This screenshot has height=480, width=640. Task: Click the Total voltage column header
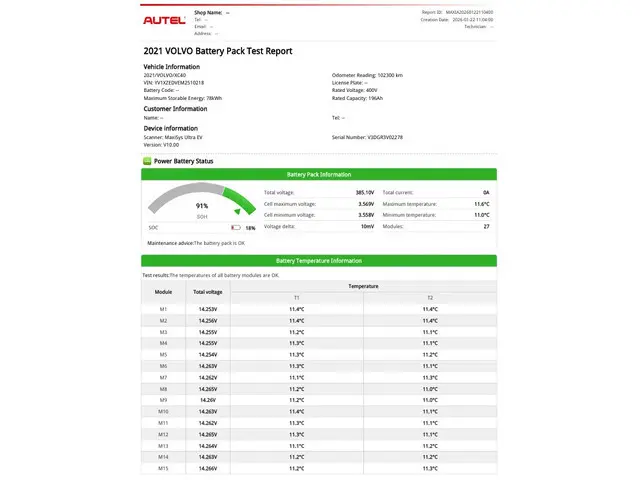207,291
